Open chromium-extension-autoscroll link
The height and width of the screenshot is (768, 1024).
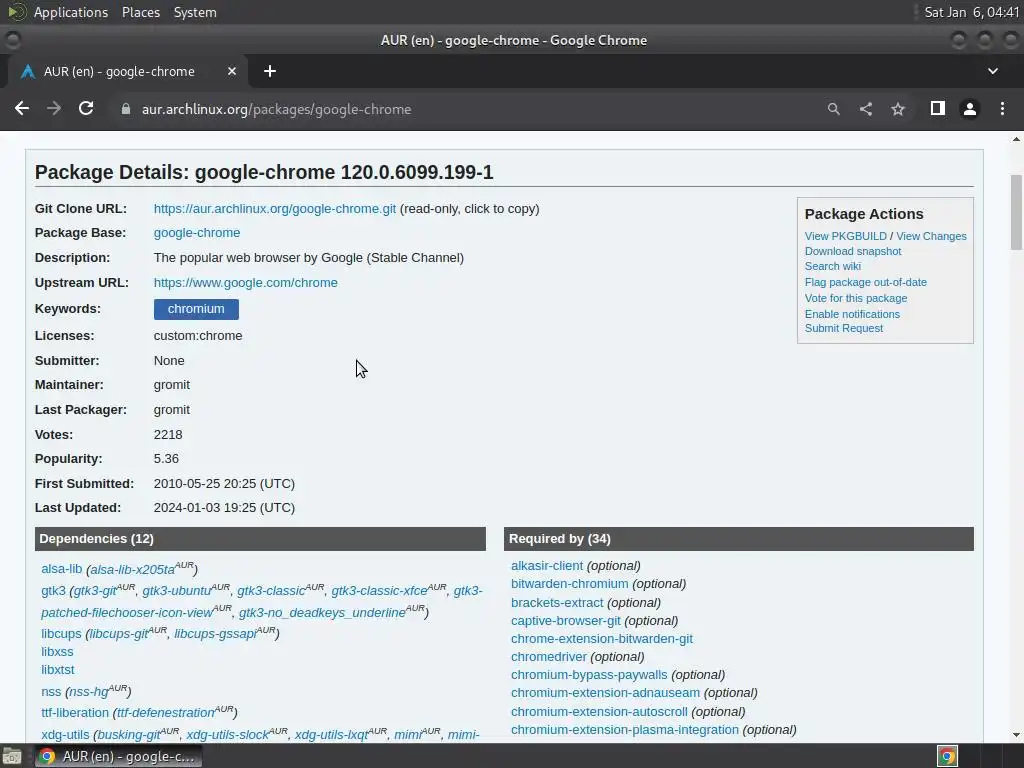(x=599, y=711)
